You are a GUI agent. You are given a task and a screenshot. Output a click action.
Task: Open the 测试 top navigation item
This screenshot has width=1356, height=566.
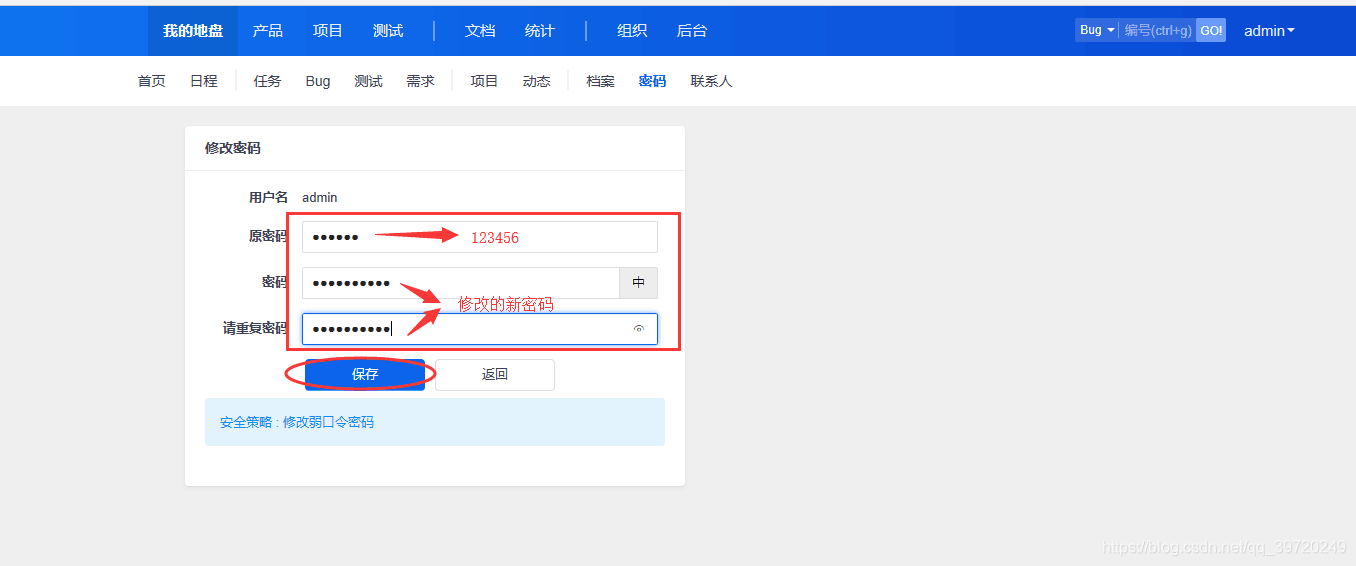click(x=388, y=31)
